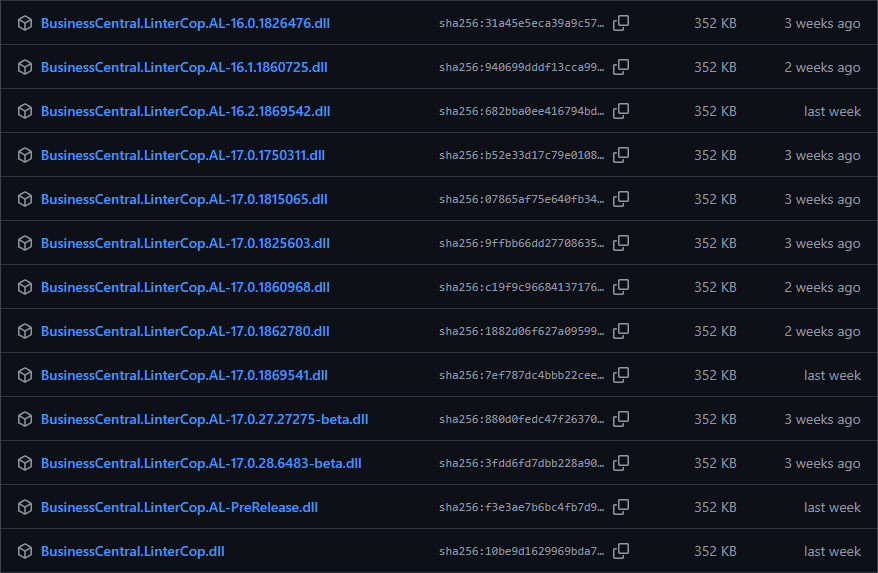Copy SHA256 hash for AL-17.0.1750311.dll

(x=621, y=155)
